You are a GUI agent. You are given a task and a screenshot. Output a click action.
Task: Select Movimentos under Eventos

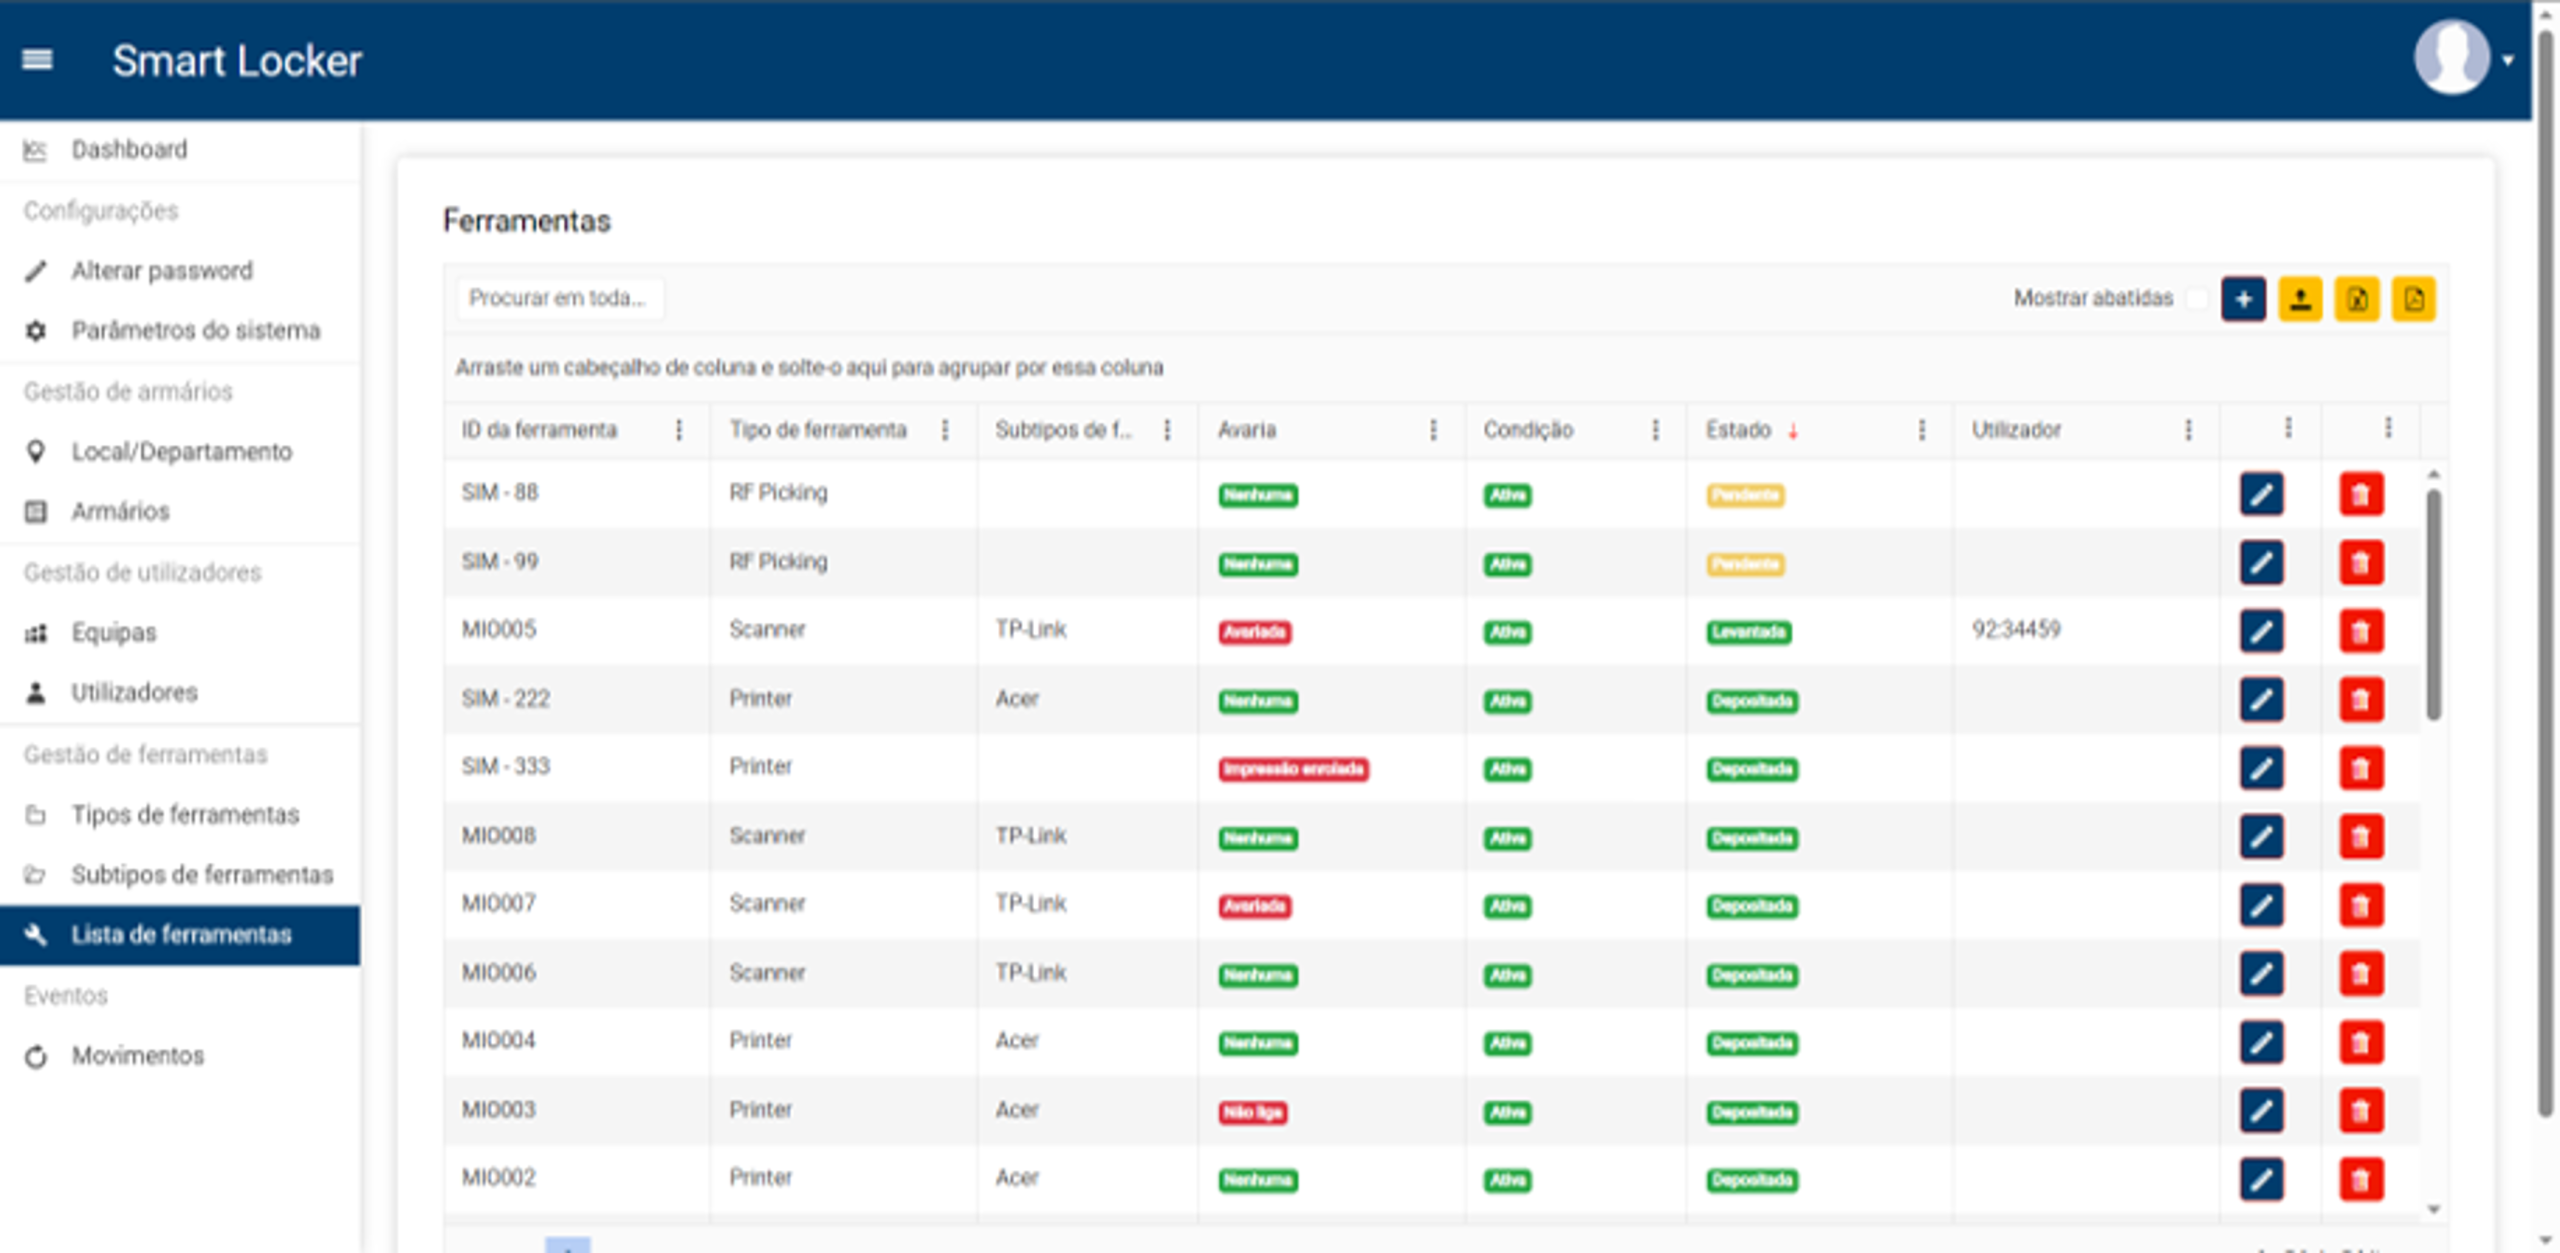[x=140, y=1055]
